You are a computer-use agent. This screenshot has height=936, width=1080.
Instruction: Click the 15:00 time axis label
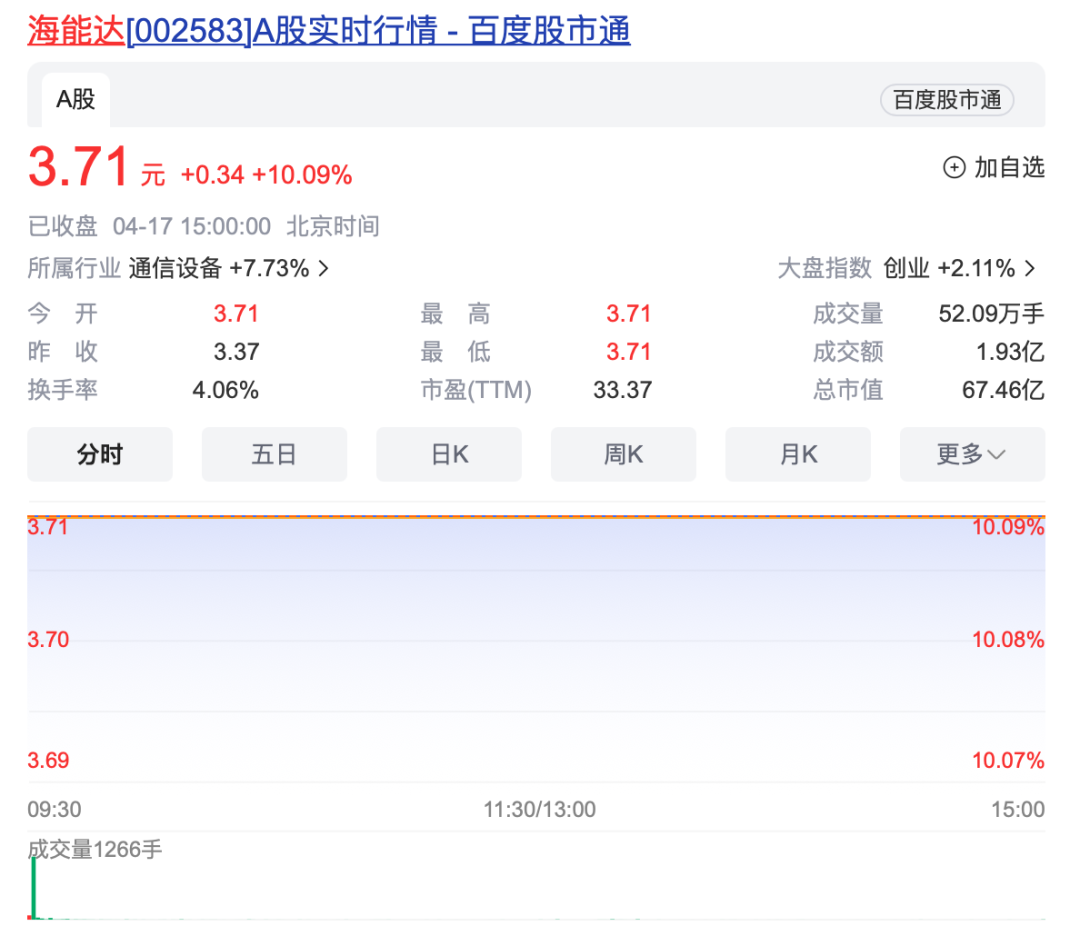[x=1018, y=809]
